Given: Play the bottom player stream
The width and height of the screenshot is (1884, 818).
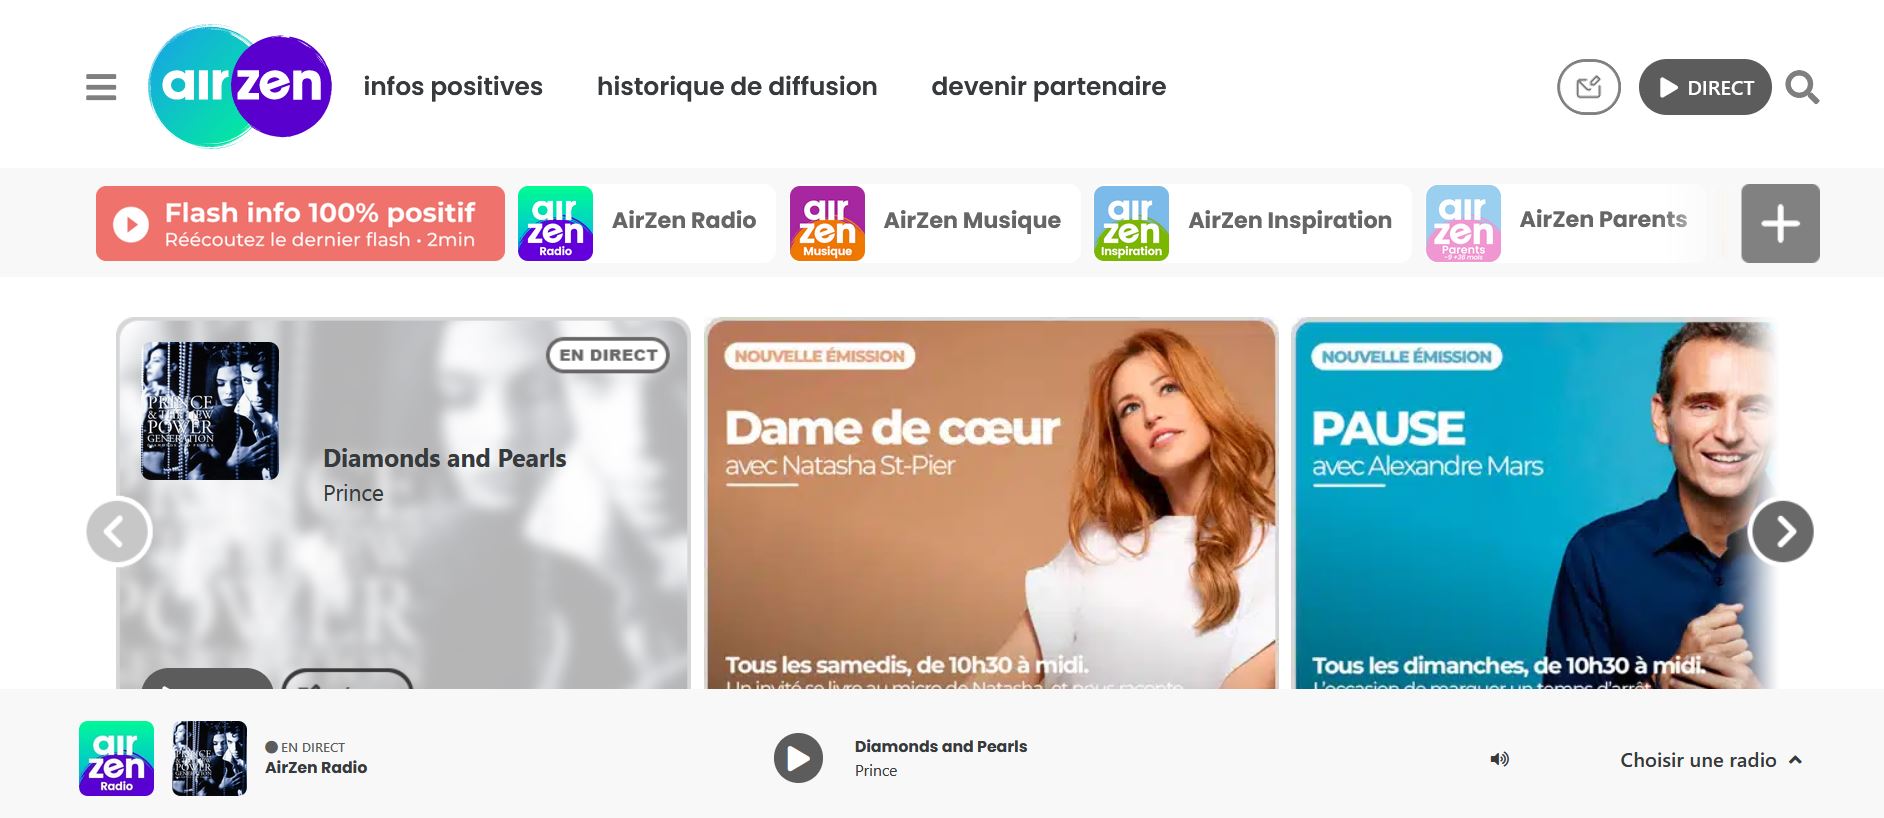Looking at the screenshot, I should click(798, 758).
